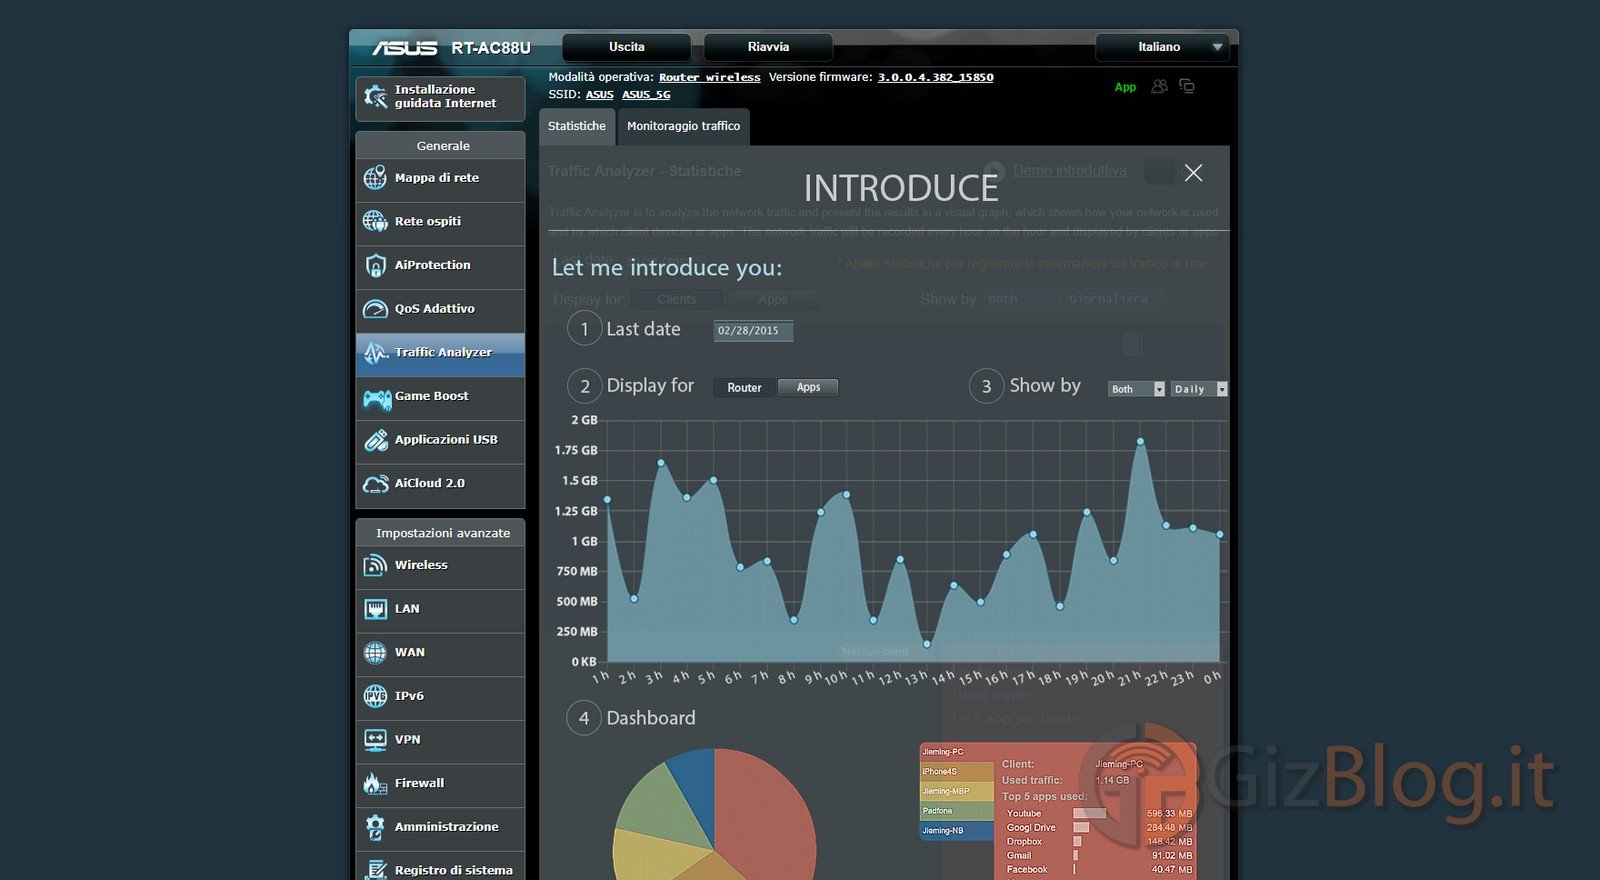Screen dimensions: 1600x880
Task: Open the LAN port icon
Action: click(x=375, y=609)
